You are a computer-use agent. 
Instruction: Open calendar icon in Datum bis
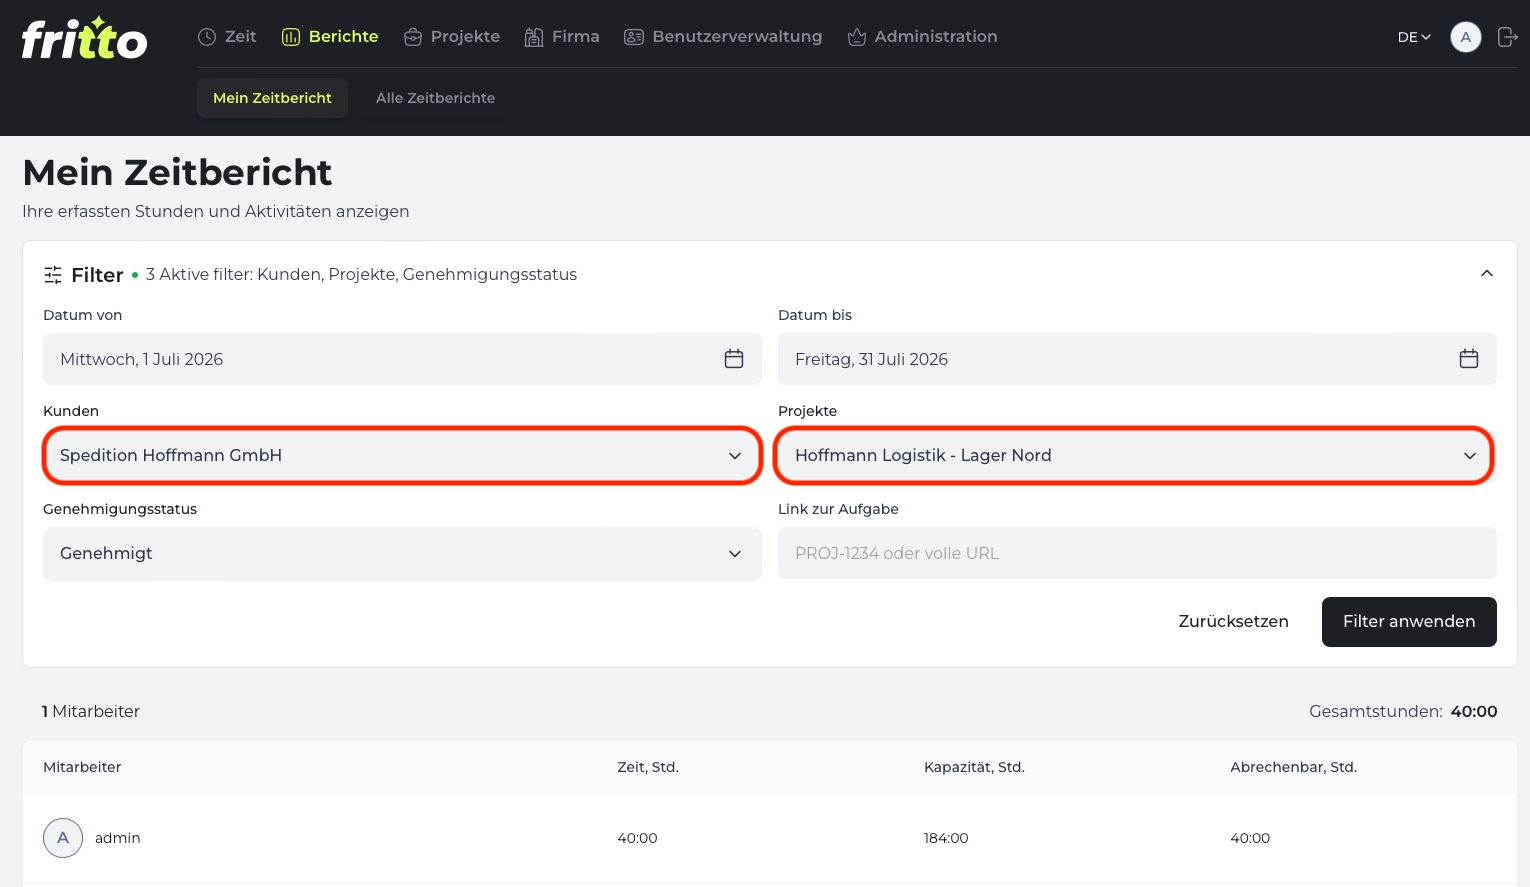pyautogui.click(x=1469, y=359)
